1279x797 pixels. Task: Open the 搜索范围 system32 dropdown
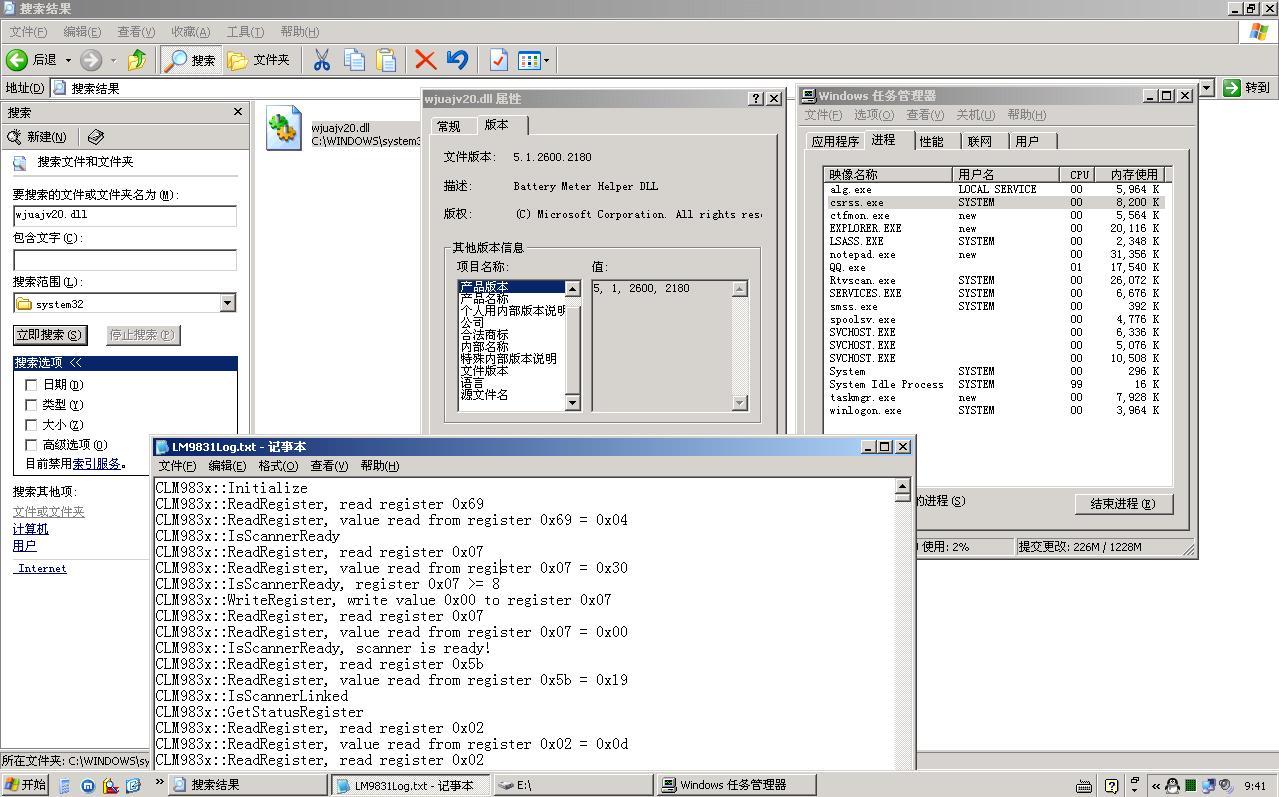click(x=227, y=304)
